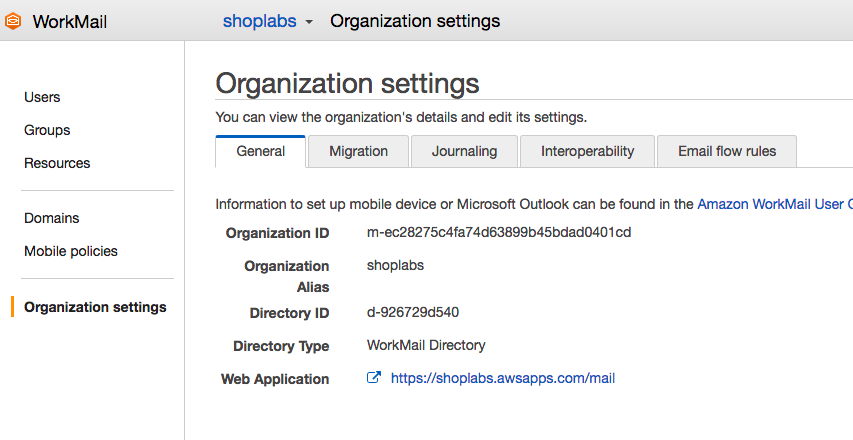Select Resources in the sidebar

[57, 163]
